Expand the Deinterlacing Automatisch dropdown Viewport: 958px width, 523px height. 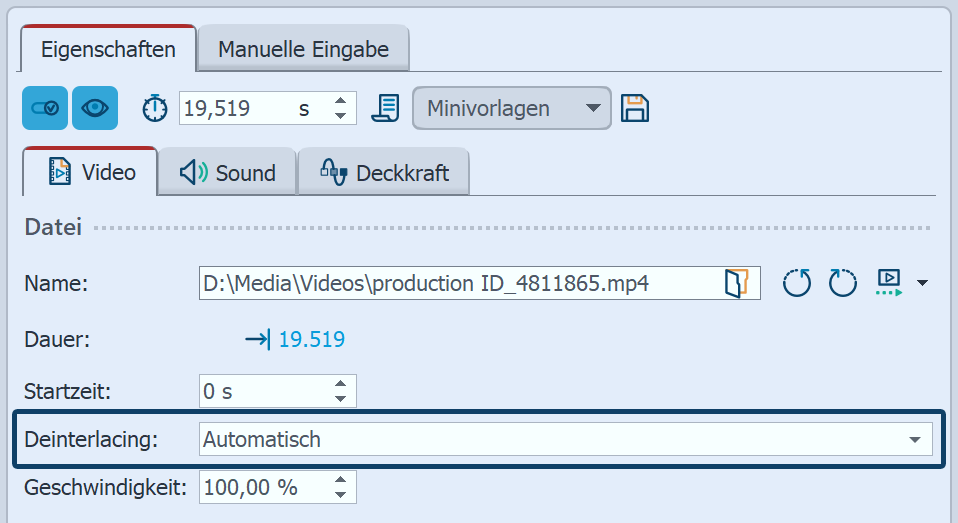(913, 439)
